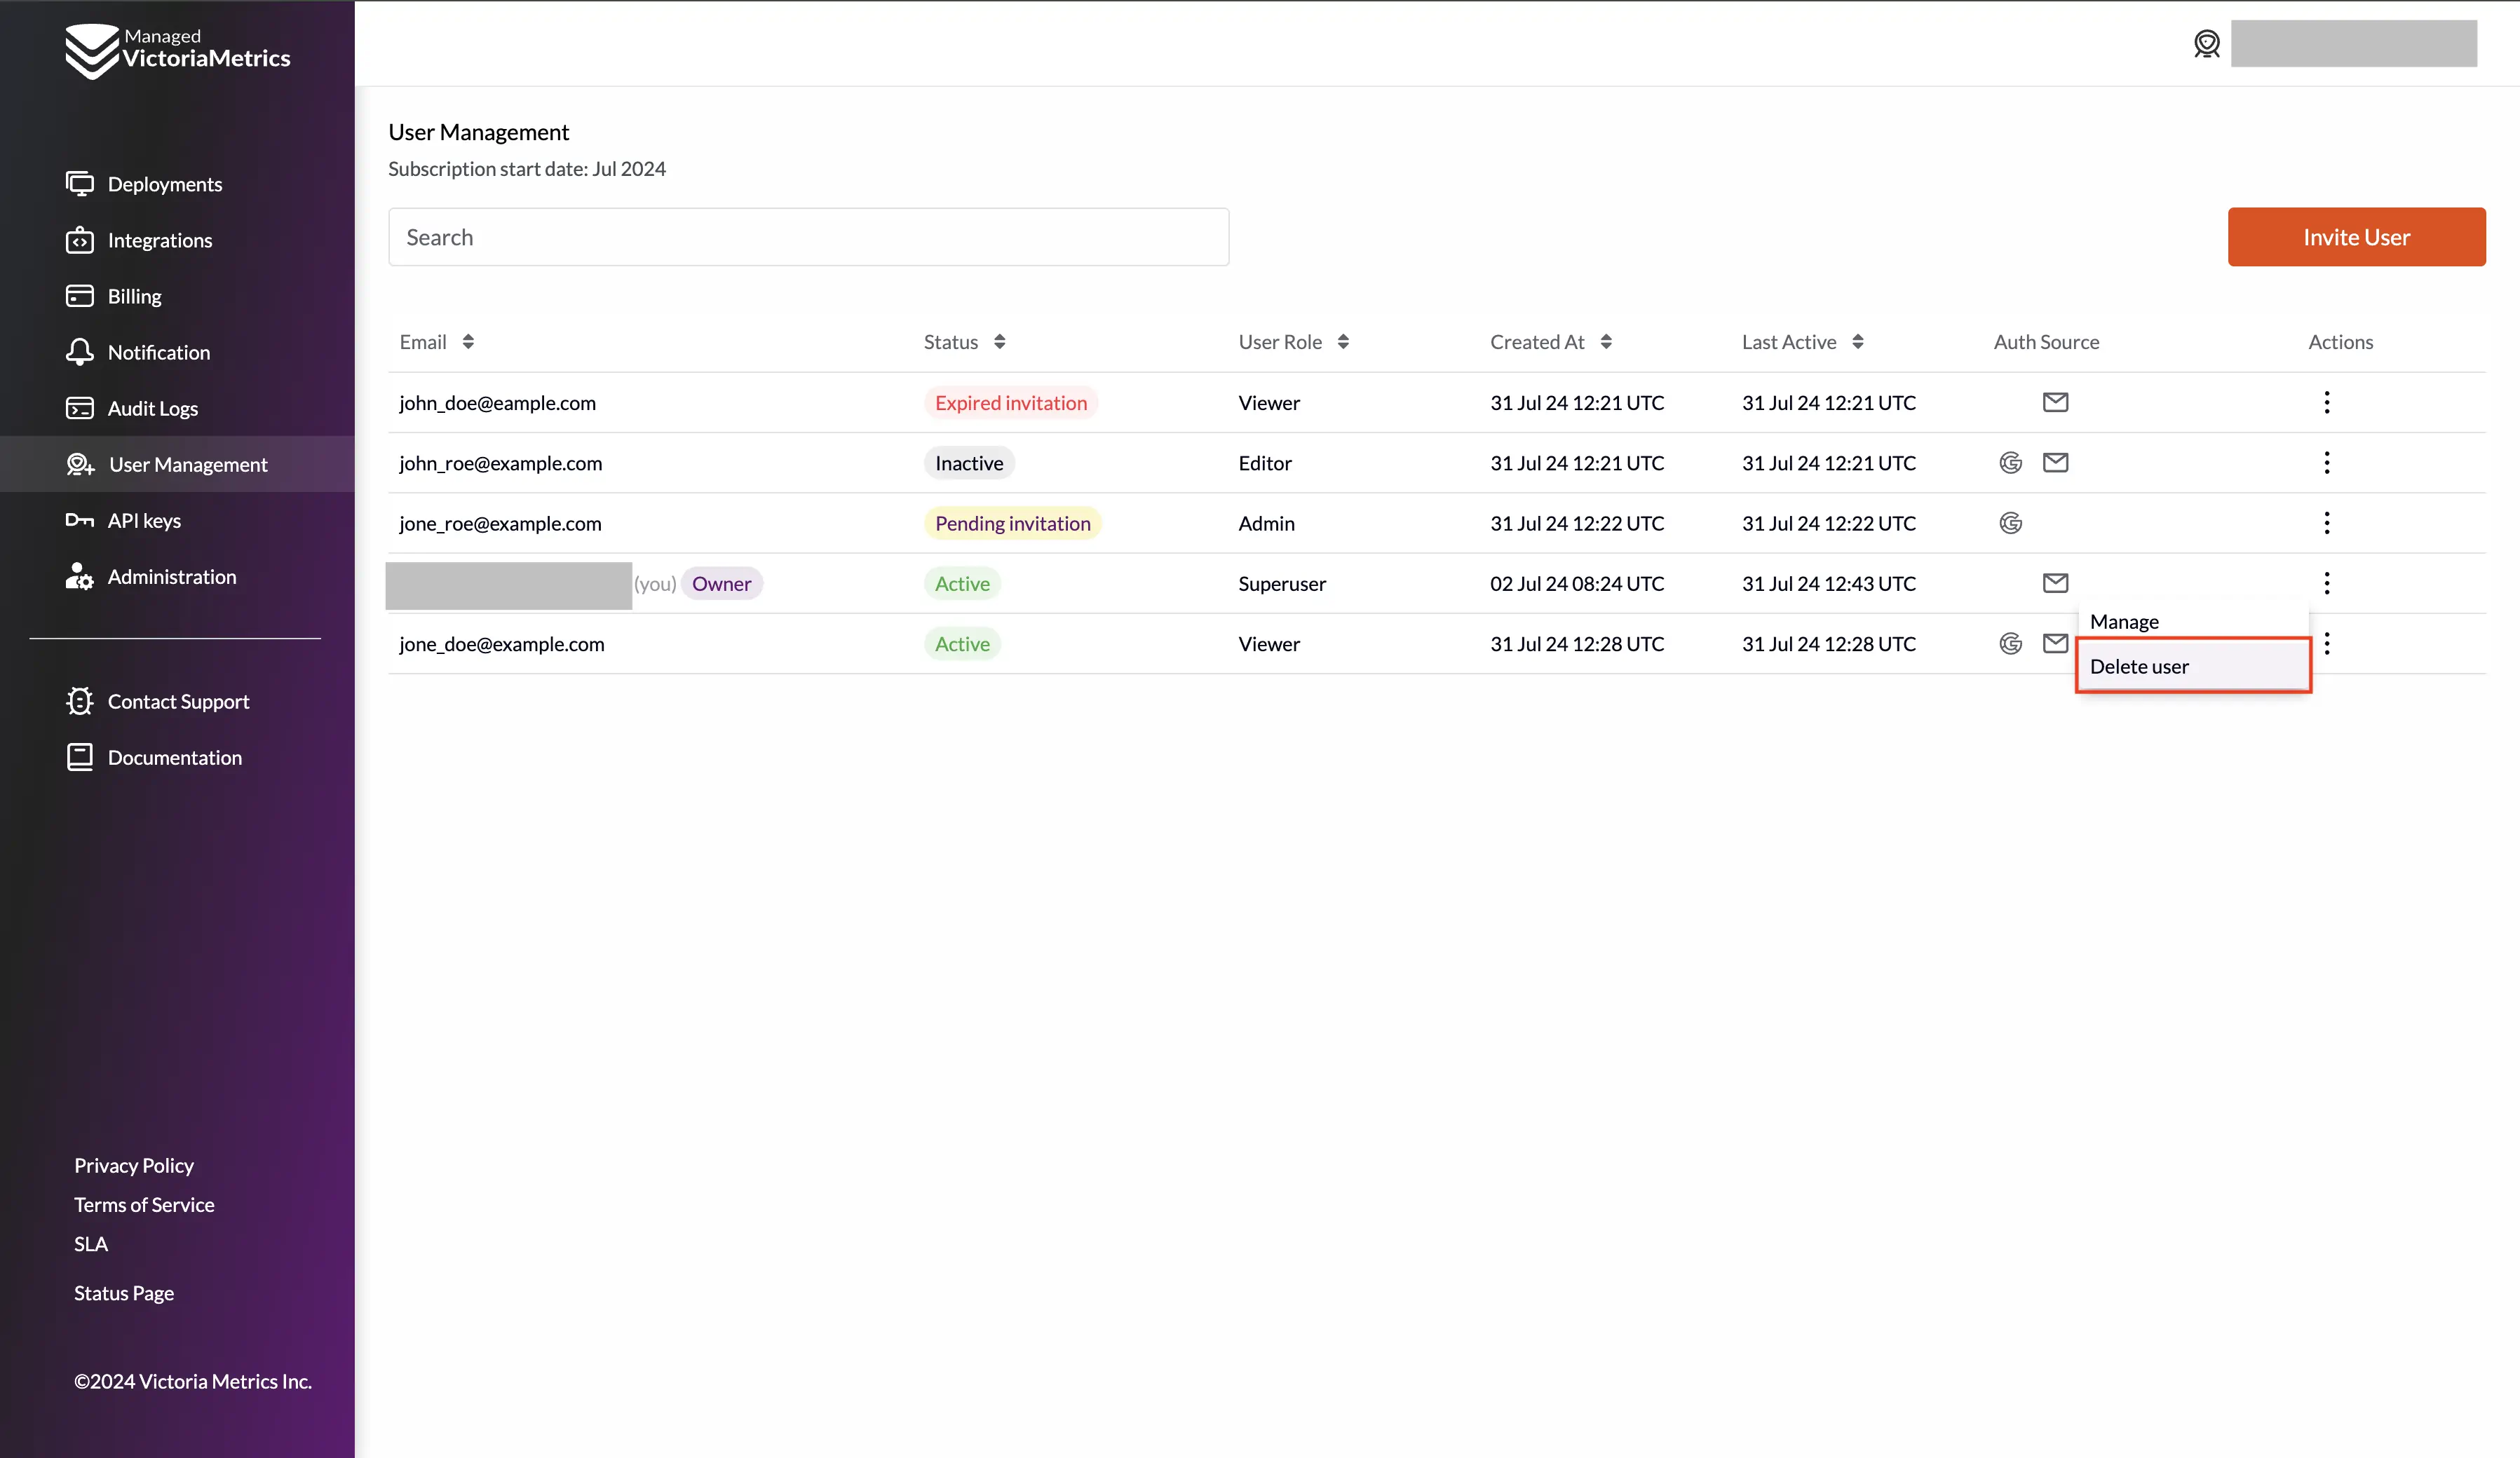The image size is (2520, 1458).
Task: Click the Administration sidebar icon
Action: pyautogui.click(x=80, y=576)
